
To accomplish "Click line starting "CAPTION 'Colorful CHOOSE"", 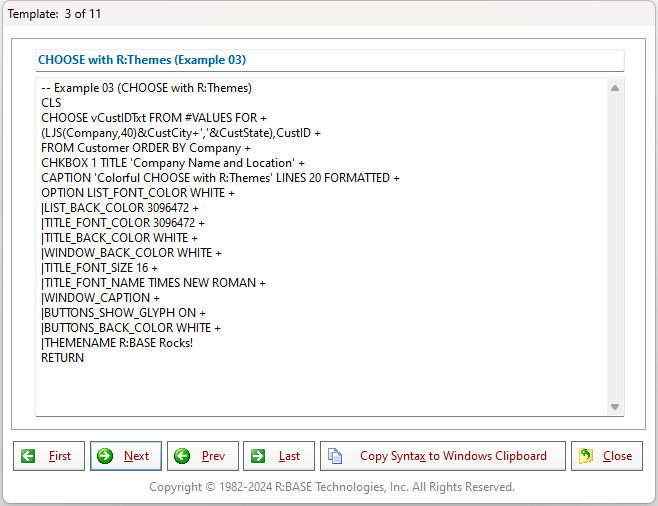I will [x=220, y=178].
